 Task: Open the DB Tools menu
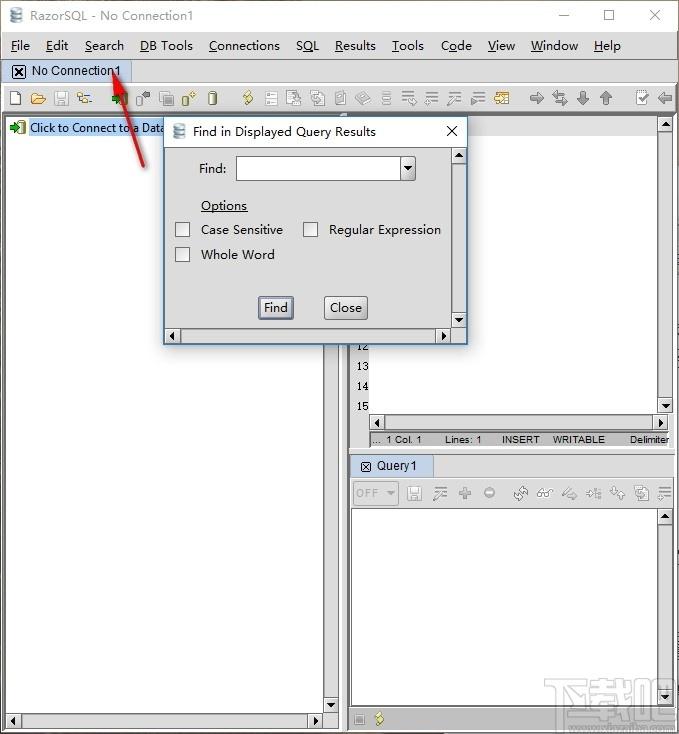click(166, 46)
